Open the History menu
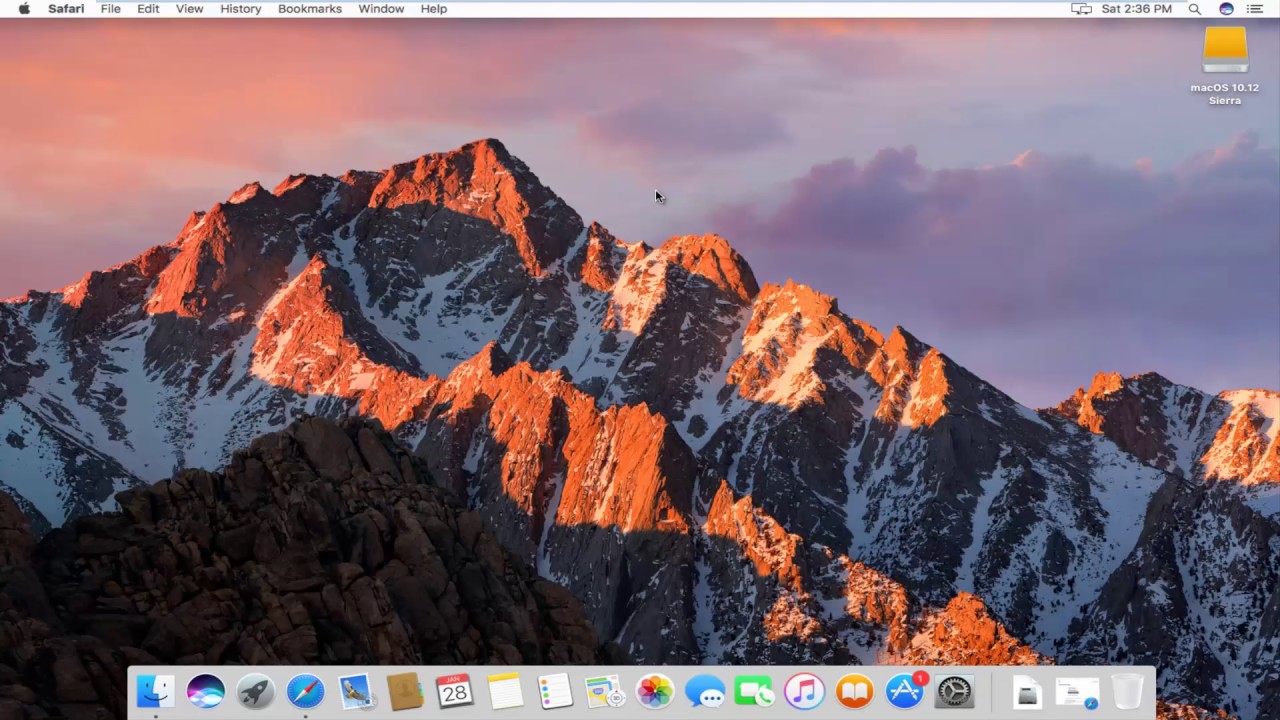This screenshot has height=720, width=1280. pos(240,9)
